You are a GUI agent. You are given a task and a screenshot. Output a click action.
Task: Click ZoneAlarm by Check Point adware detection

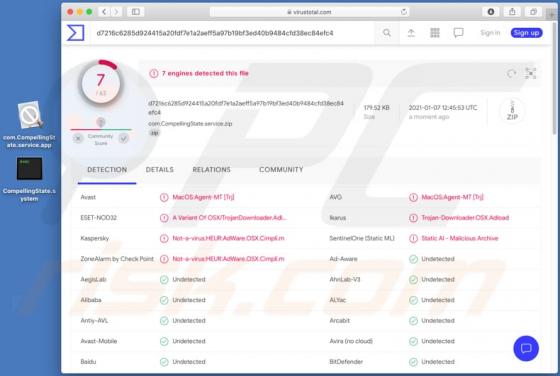click(x=228, y=259)
